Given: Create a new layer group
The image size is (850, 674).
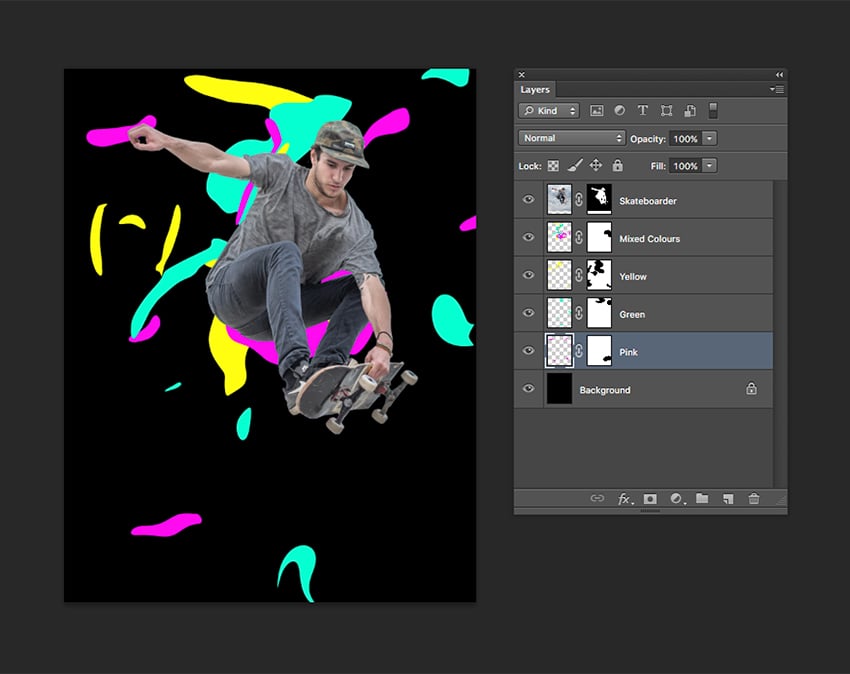Looking at the screenshot, I should (701, 499).
